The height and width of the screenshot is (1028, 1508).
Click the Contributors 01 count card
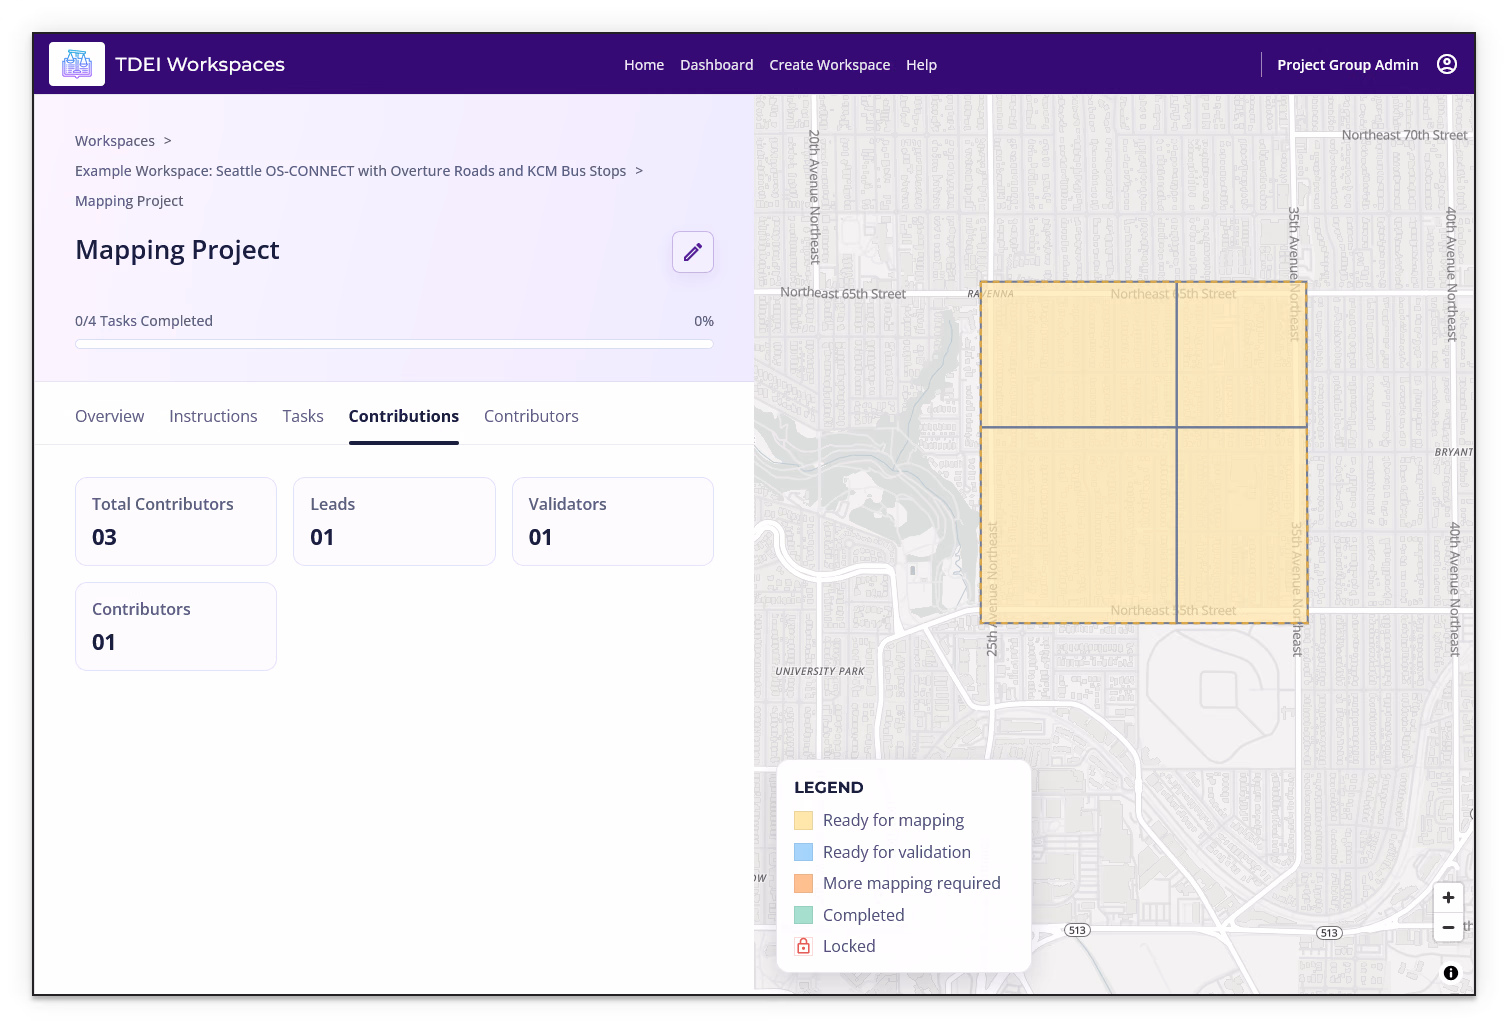(x=176, y=626)
